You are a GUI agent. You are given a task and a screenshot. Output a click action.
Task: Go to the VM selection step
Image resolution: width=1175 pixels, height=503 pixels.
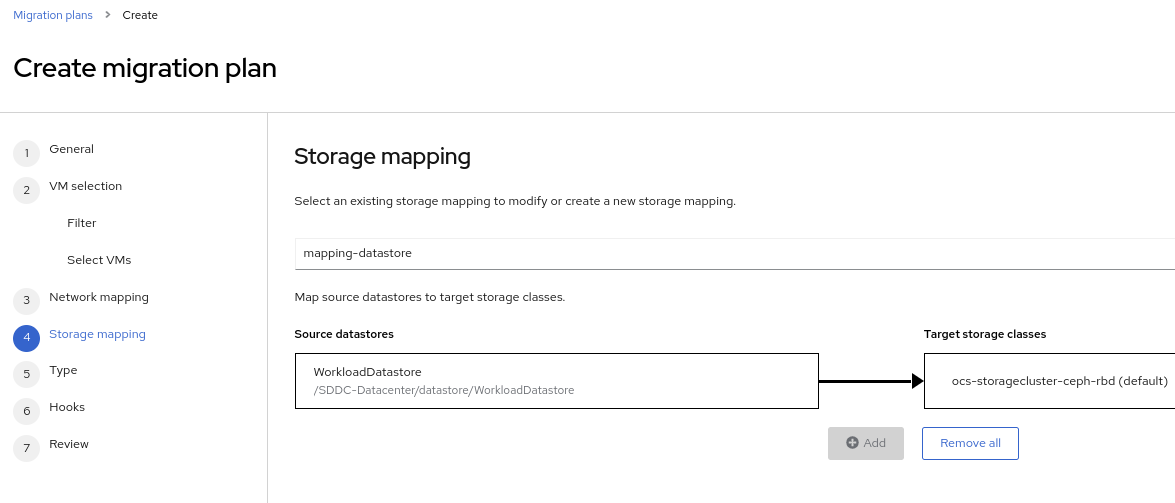(x=85, y=186)
